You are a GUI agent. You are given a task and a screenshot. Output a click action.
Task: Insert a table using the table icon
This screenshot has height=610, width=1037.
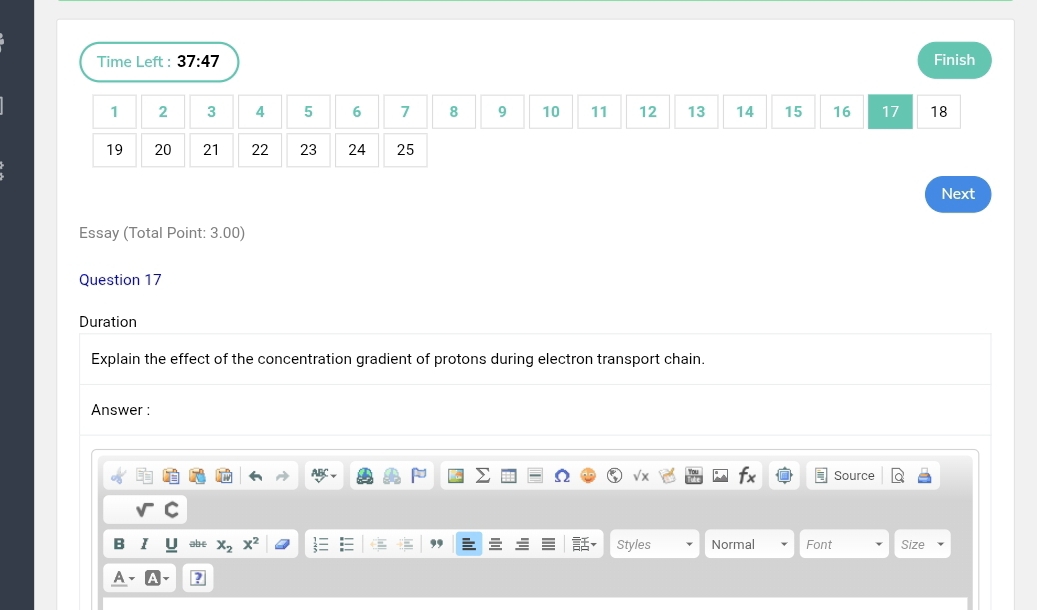(508, 475)
